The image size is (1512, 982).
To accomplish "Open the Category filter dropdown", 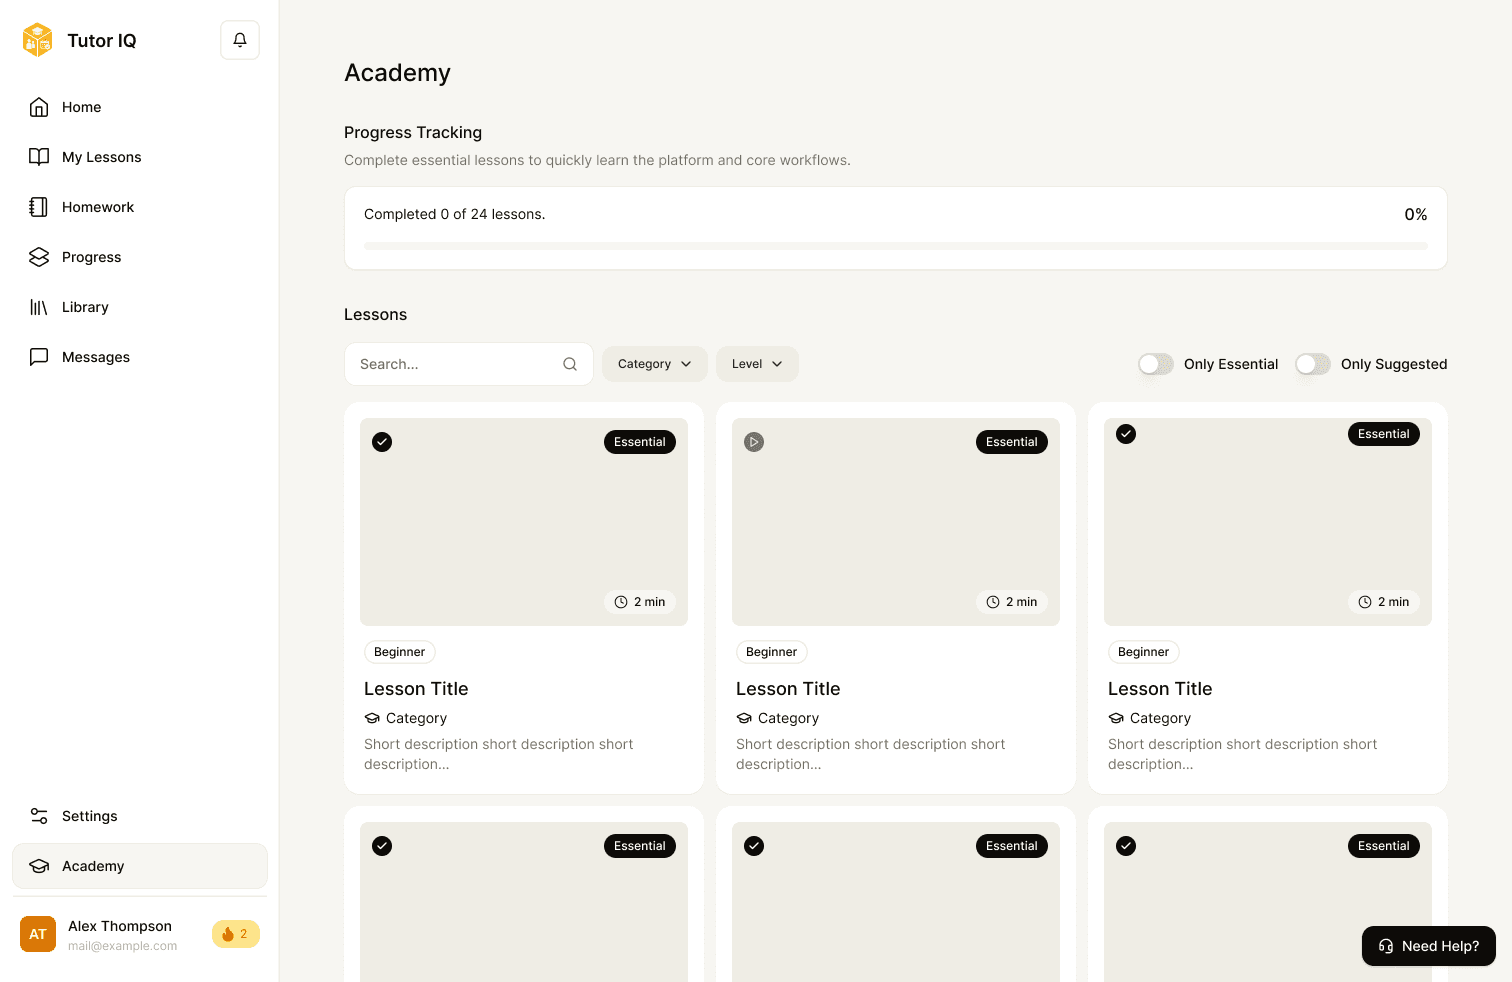I will pos(655,364).
